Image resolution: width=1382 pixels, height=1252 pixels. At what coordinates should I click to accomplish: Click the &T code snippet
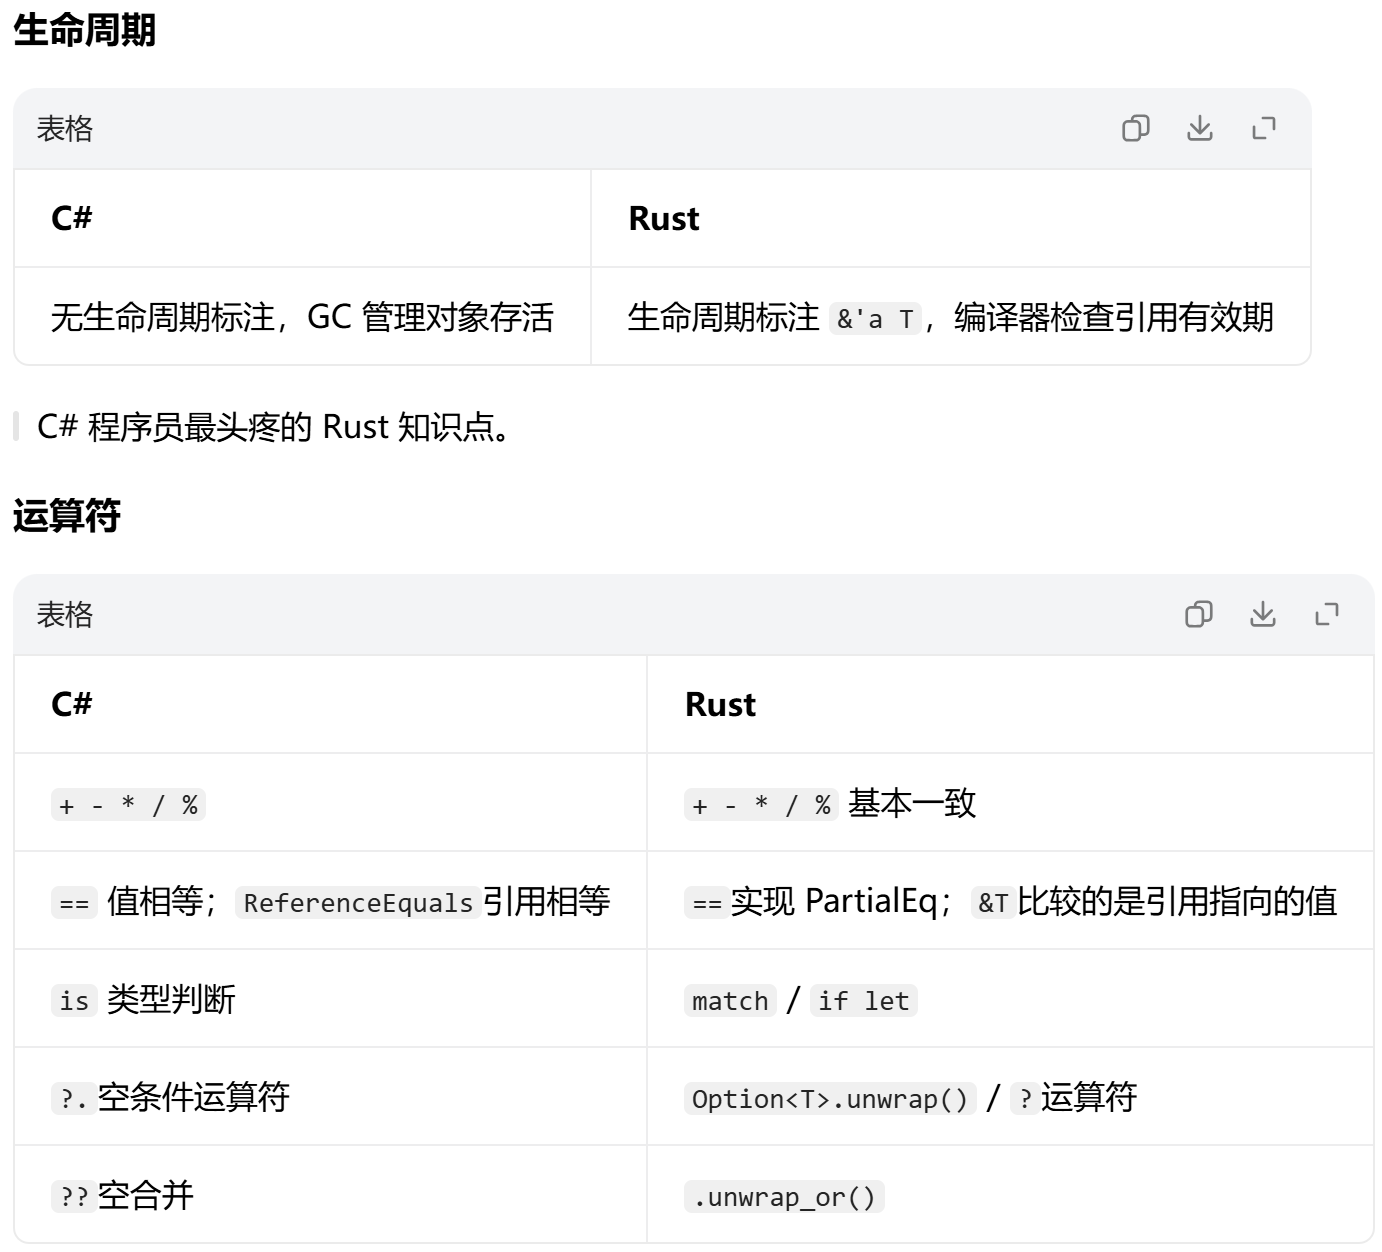(993, 903)
